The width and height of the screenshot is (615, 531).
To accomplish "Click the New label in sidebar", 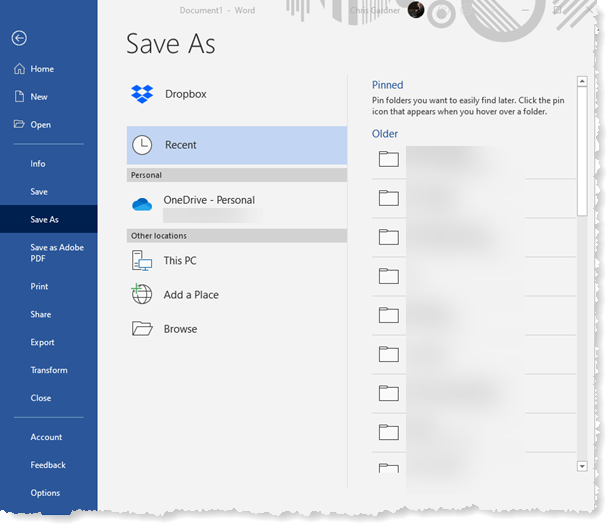I will tap(39, 96).
